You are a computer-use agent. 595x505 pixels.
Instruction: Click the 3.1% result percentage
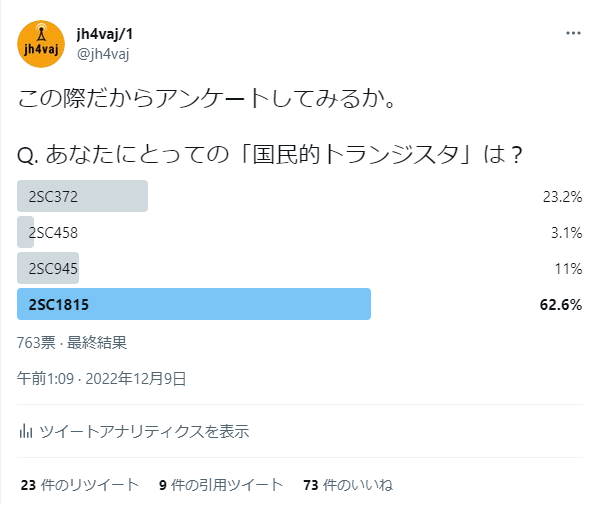click(566, 233)
